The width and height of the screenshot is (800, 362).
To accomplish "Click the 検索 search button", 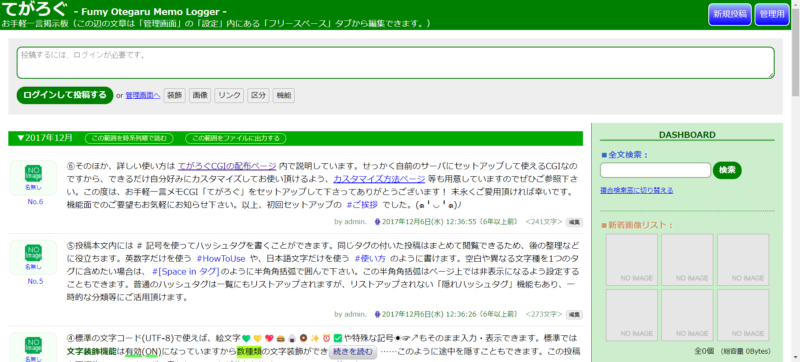I will (x=727, y=170).
